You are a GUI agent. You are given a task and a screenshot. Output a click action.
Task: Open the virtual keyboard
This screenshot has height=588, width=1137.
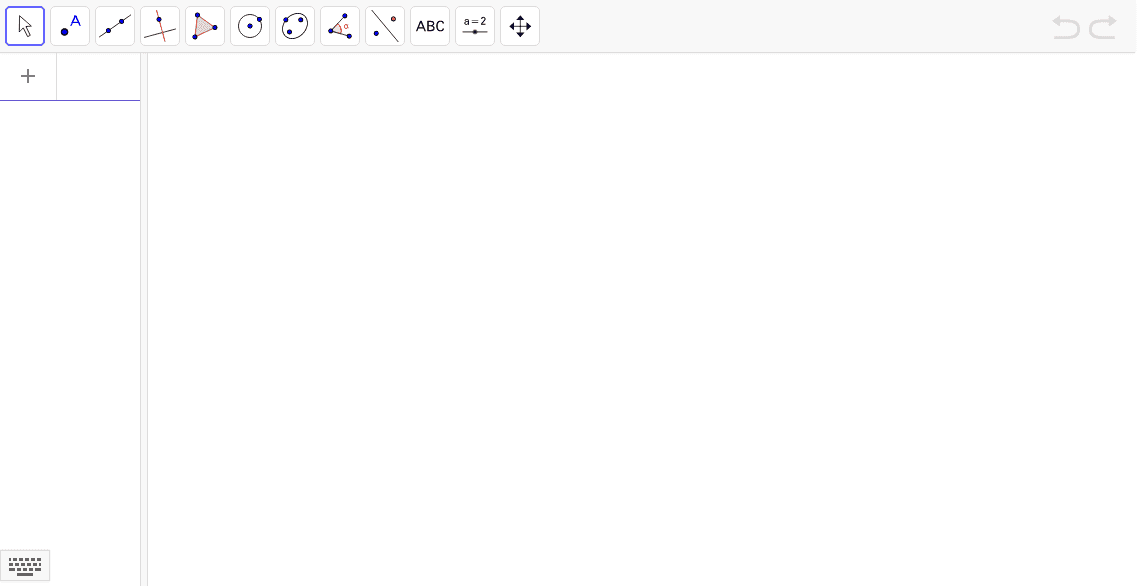tap(25, 566)
